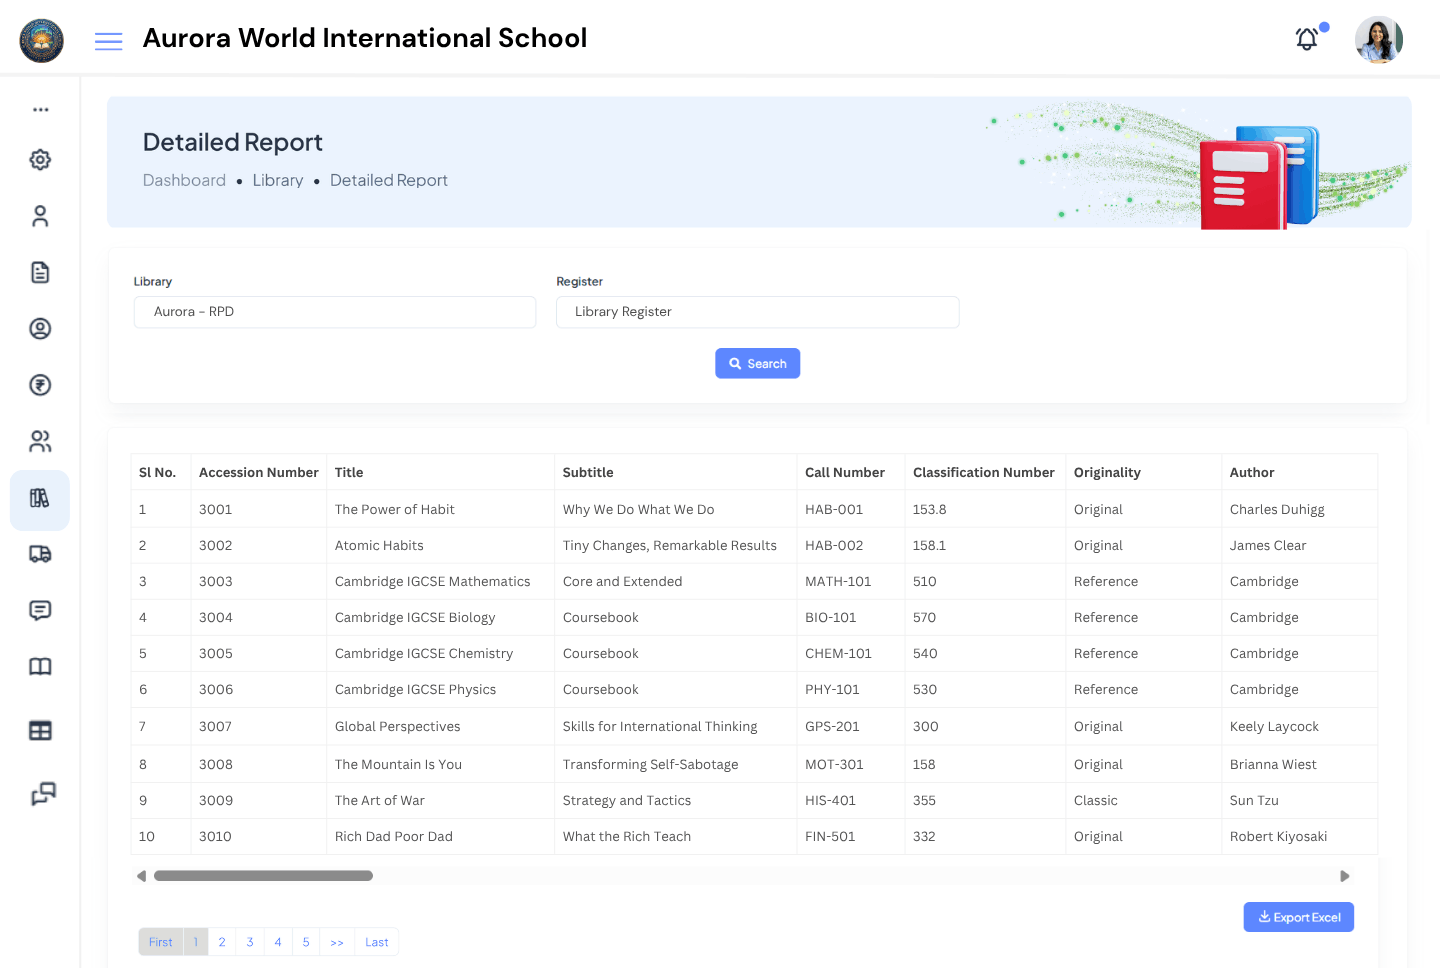Click the people group icon in the sidebar
The height and width of the screenshot is (968, 1440).
[x=39, y=441]
